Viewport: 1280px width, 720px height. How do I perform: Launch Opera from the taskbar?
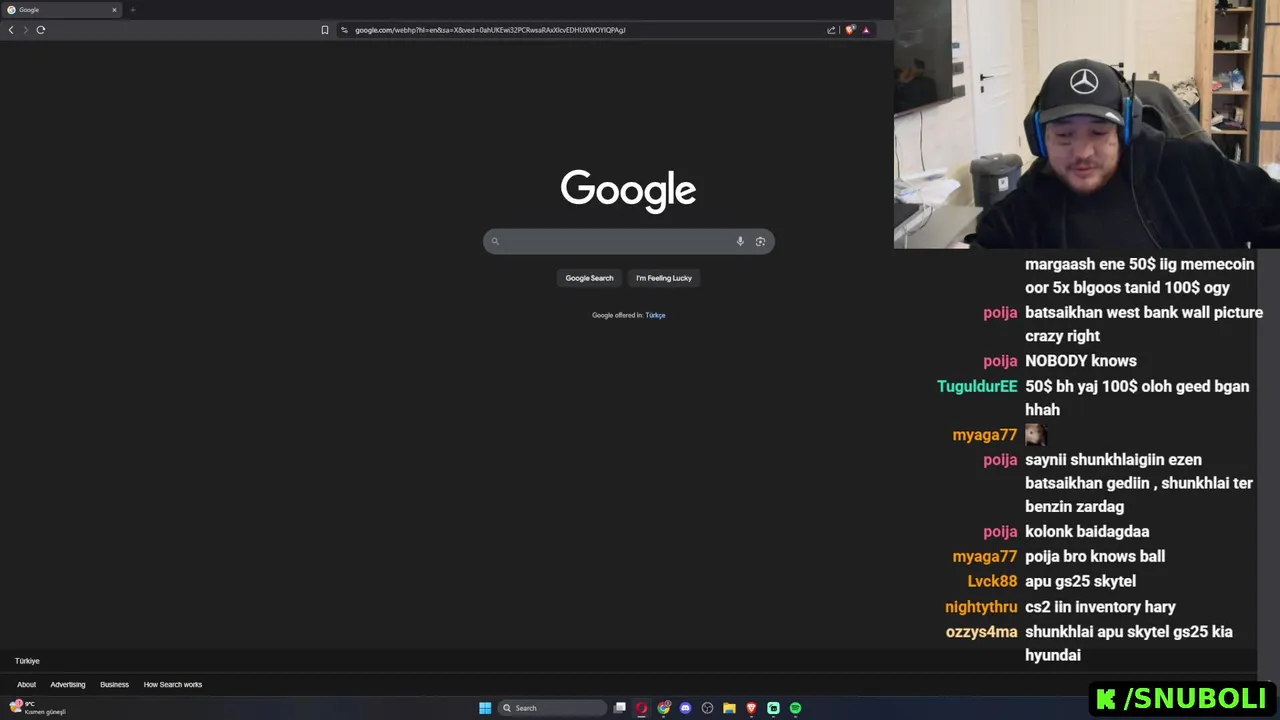[x=642, y=708]
